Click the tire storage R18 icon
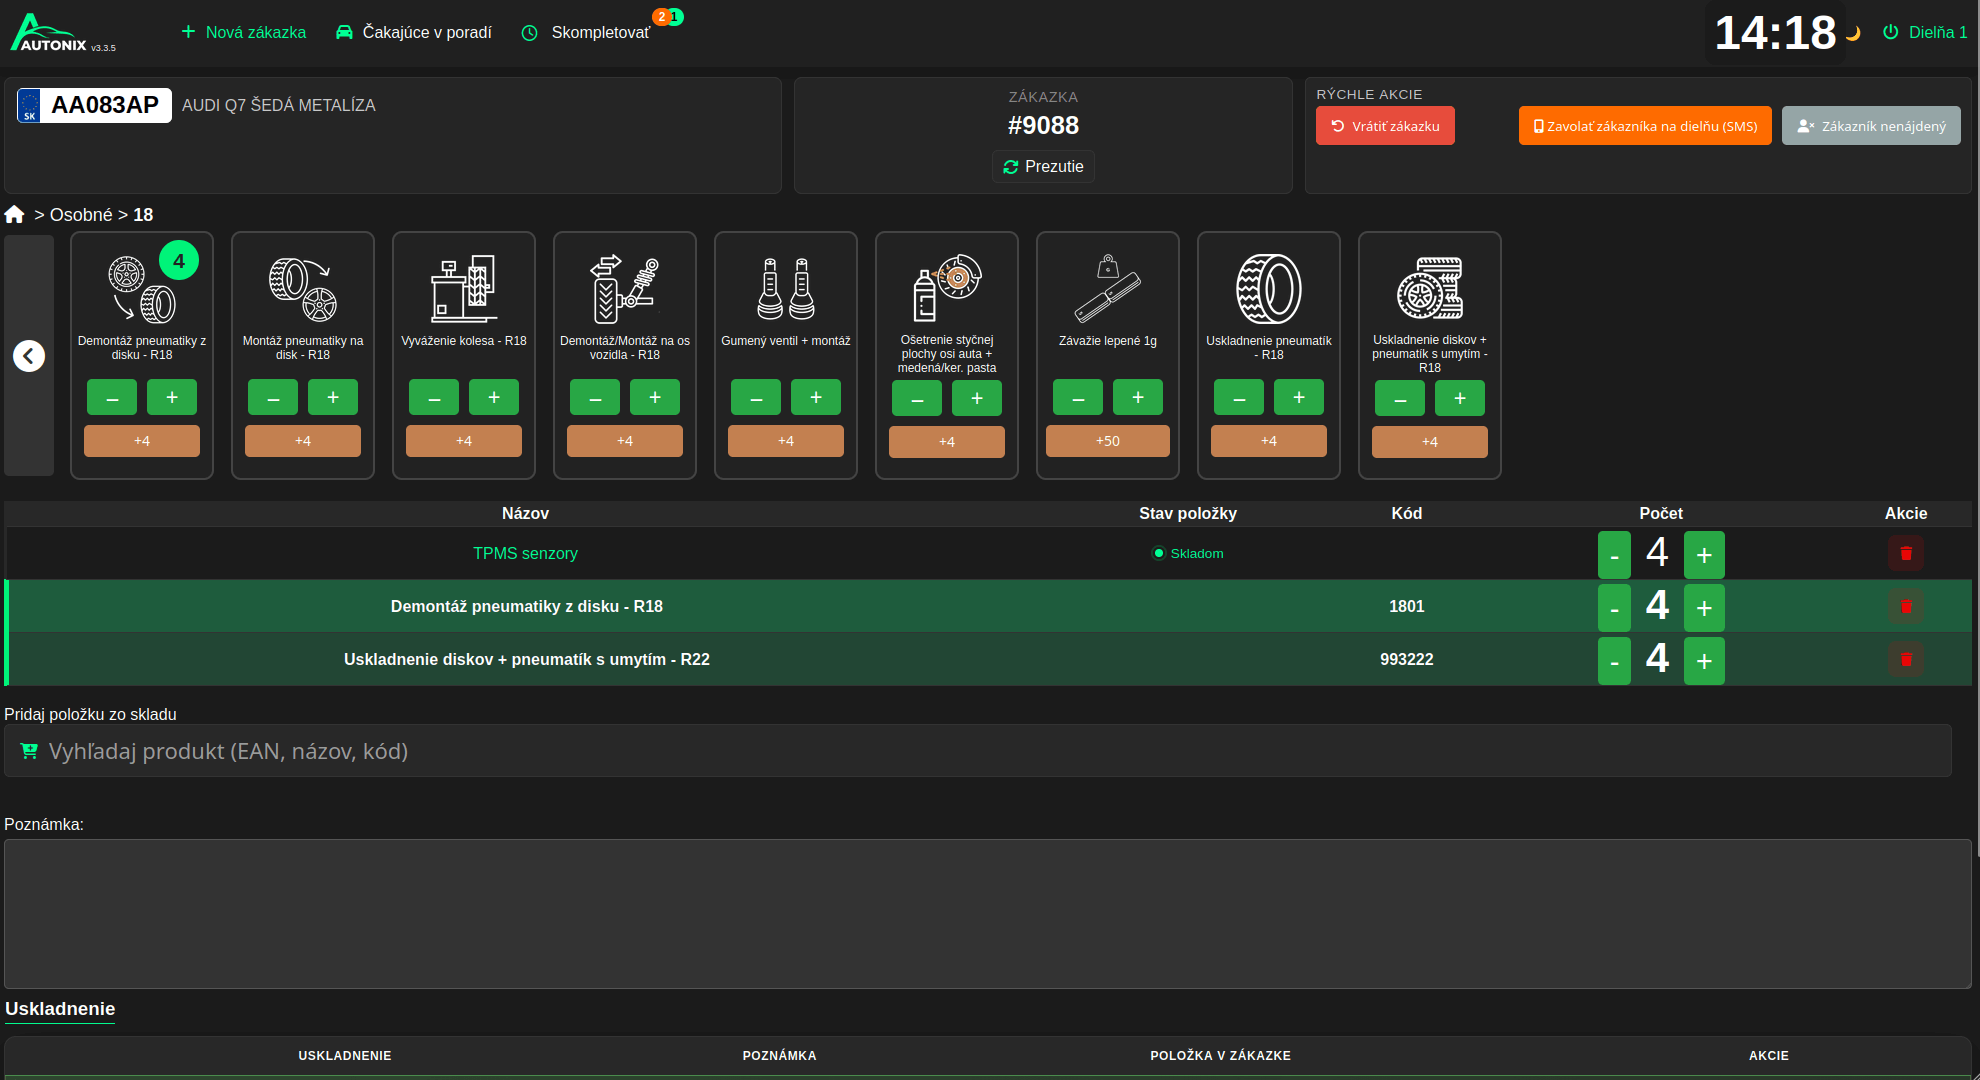1980x1080 pixels. pyautogui.click(x=1268, y=290)
